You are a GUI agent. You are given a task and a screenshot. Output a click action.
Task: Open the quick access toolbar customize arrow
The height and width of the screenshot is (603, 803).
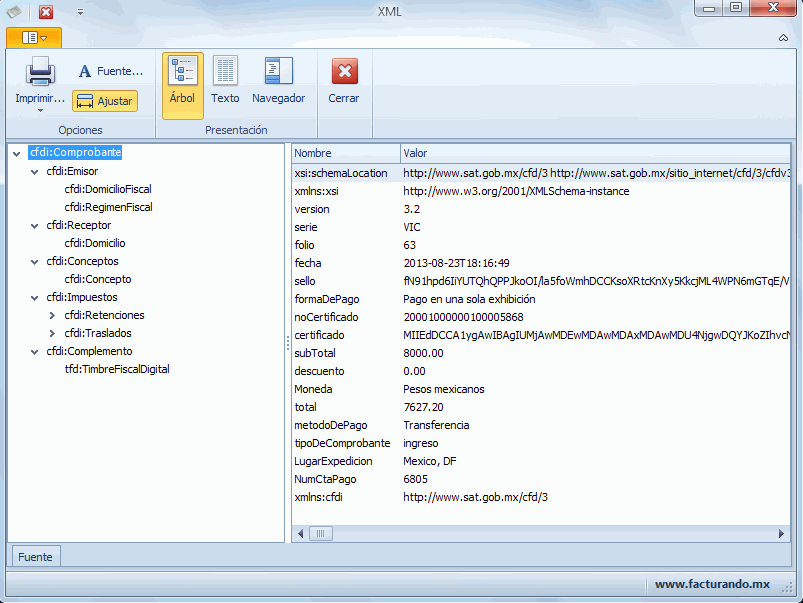pos(80,12)
